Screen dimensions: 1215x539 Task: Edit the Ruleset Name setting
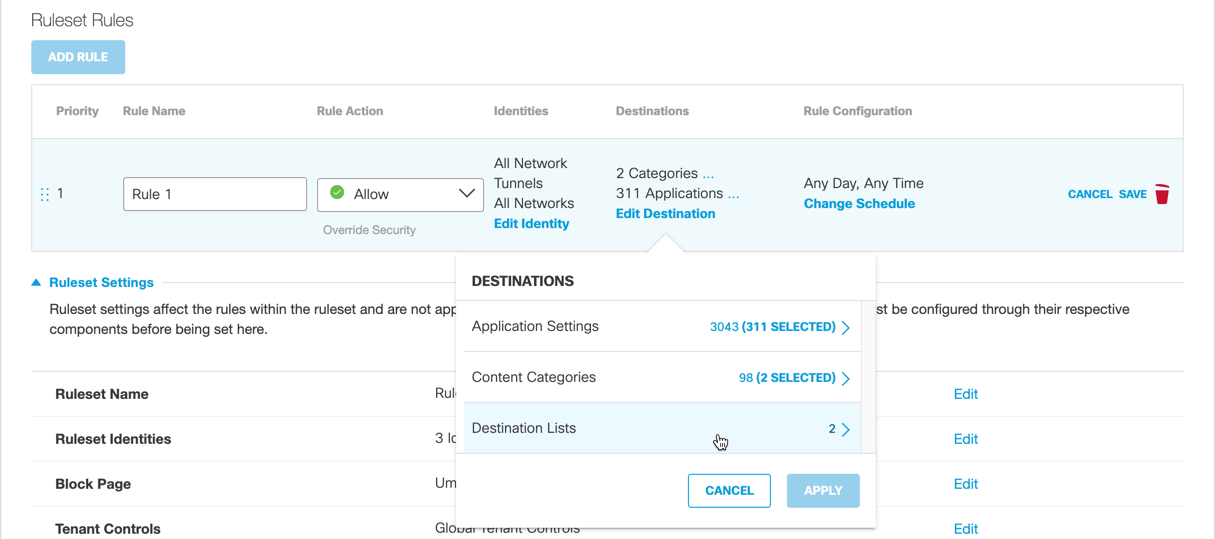click(x=965, y=394)
